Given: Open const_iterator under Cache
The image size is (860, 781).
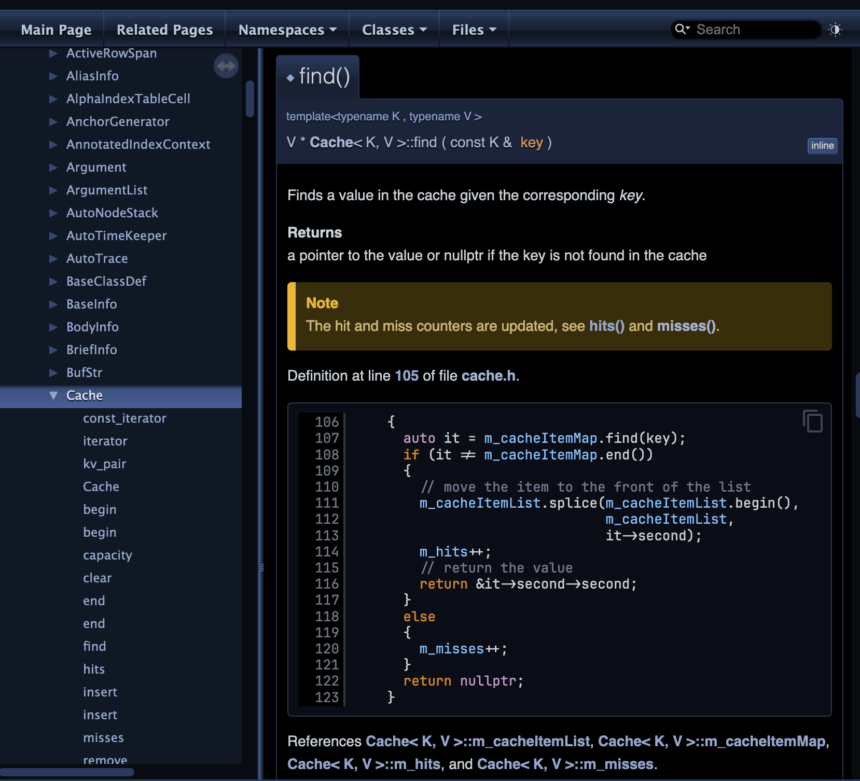Looking at the screenshot, I should (x=125, y=418).
